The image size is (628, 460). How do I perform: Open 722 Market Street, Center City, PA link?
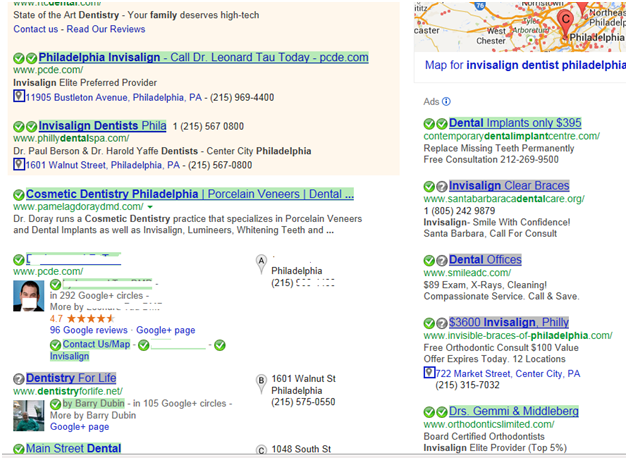pos(508,374)
